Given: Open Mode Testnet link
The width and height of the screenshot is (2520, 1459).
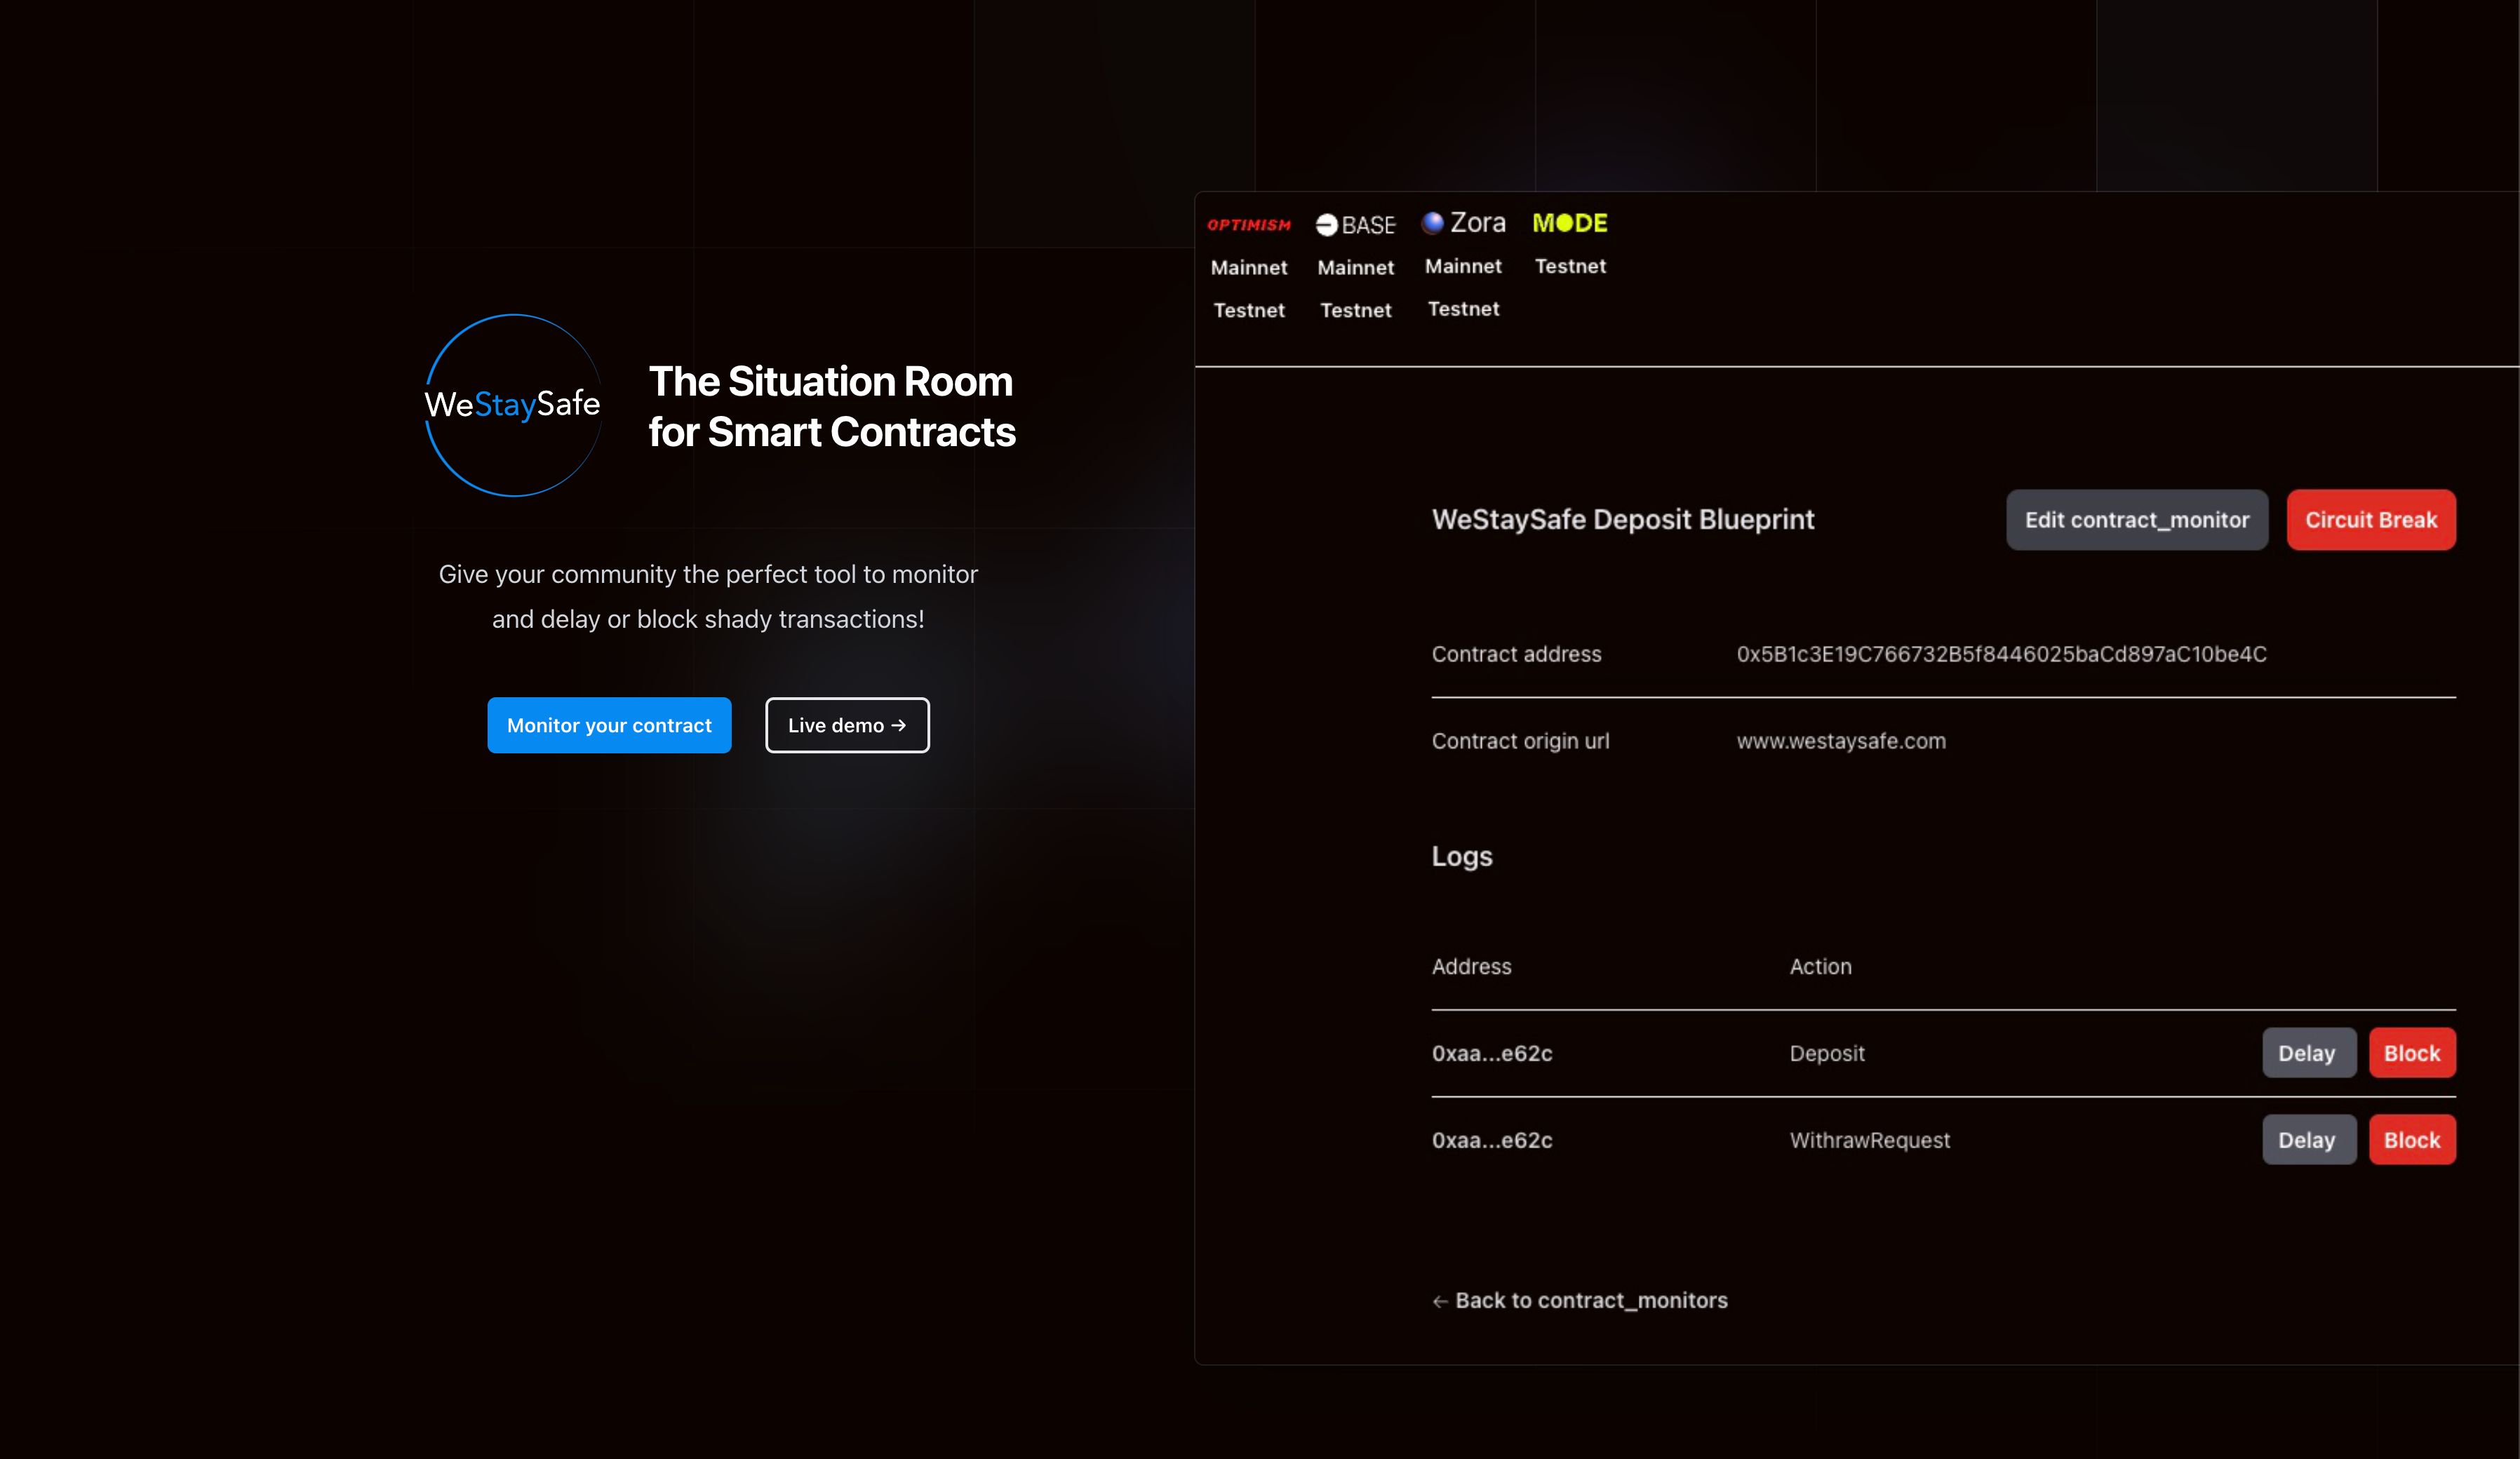Looking at the screenshot, I should [x=1570, y=266].
